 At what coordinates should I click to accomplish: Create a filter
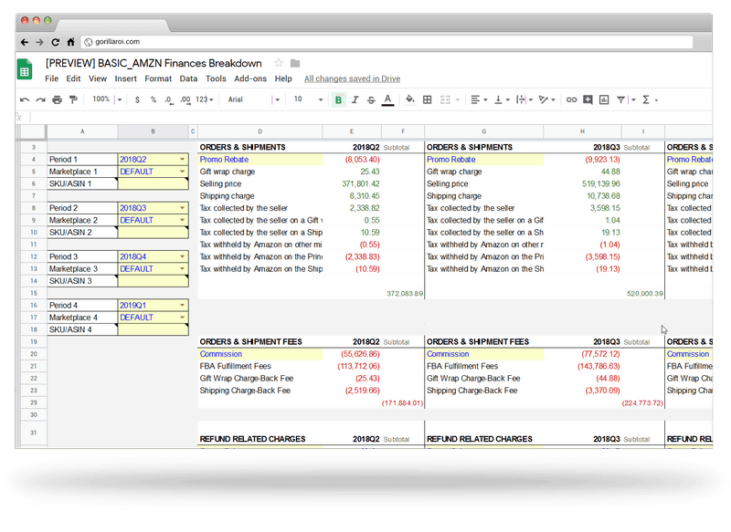[x=621, y=100]
